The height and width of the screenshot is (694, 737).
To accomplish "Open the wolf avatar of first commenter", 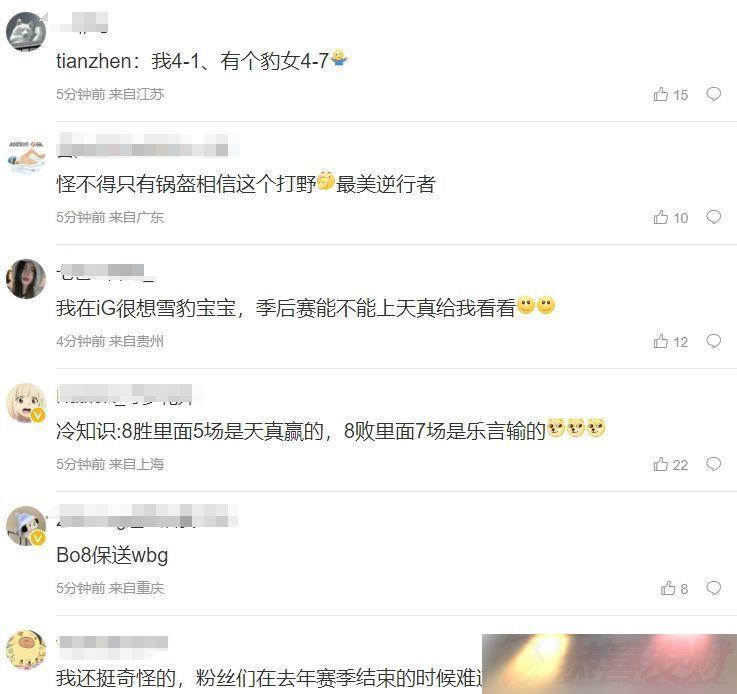I will pyautogui.click(x=26, y=31).
